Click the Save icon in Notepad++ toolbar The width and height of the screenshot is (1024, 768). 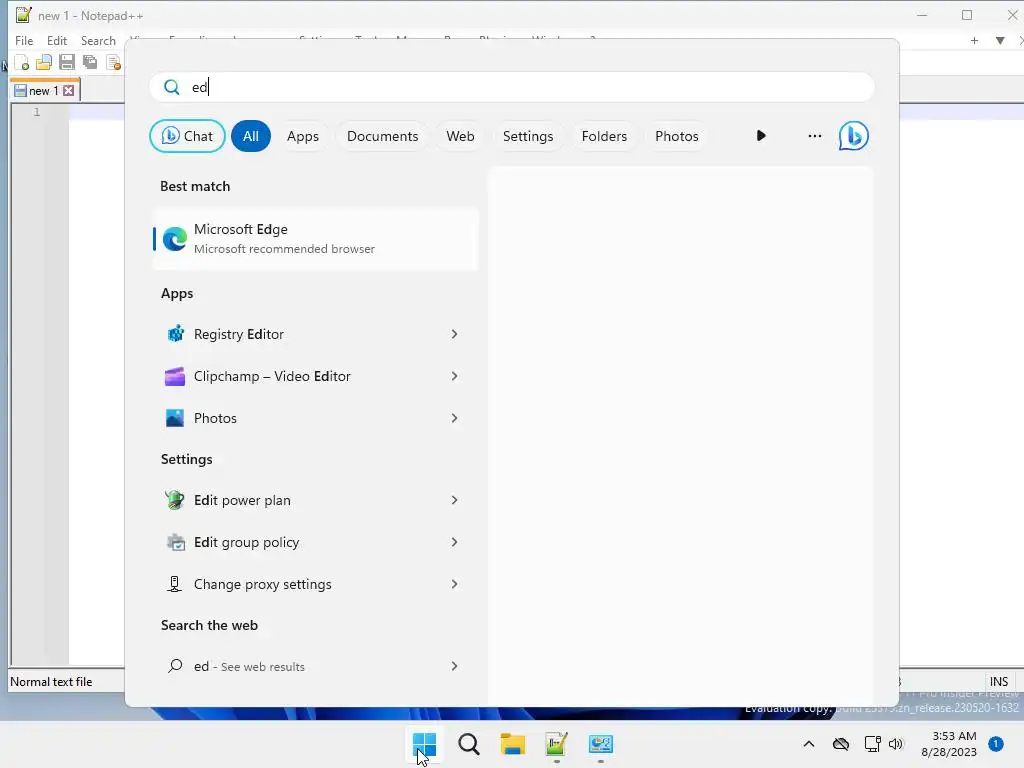pos(67,63)
